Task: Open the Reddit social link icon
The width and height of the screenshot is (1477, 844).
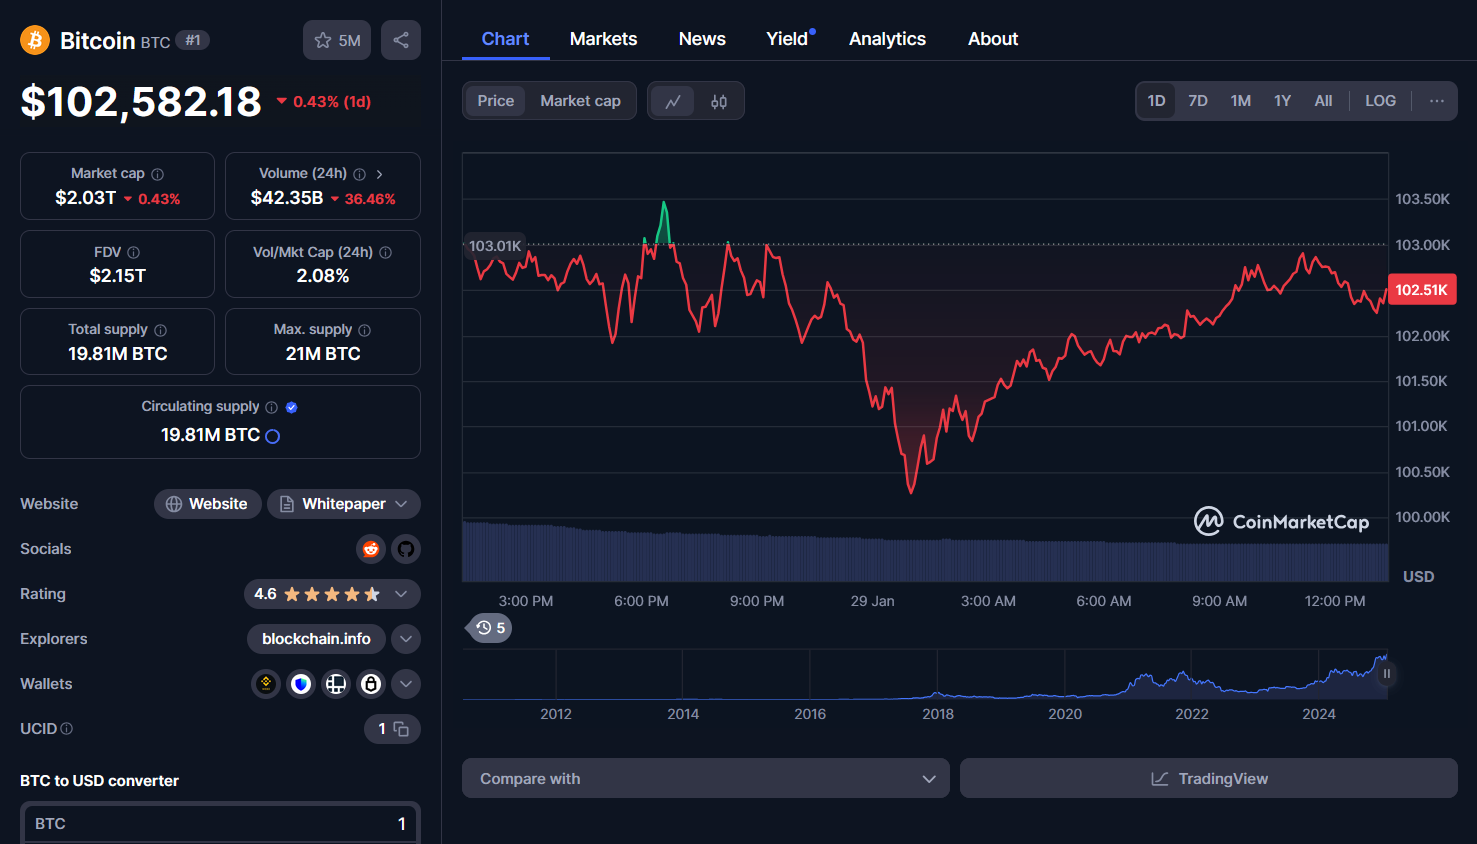Action: (x=371, y=549)
